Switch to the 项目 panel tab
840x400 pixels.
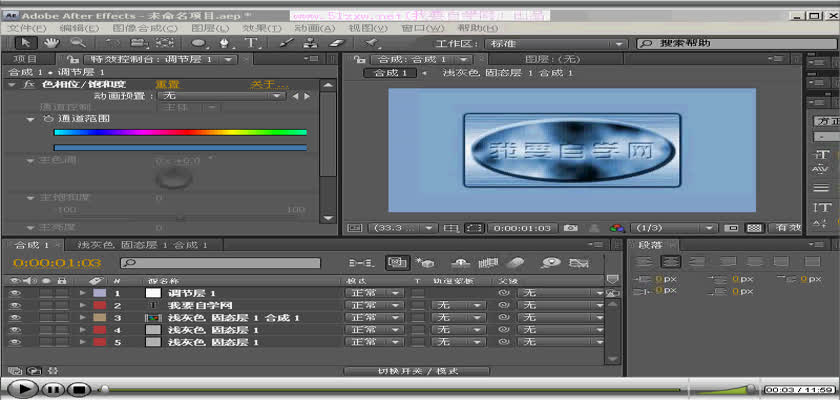click(x=25, y=59)
